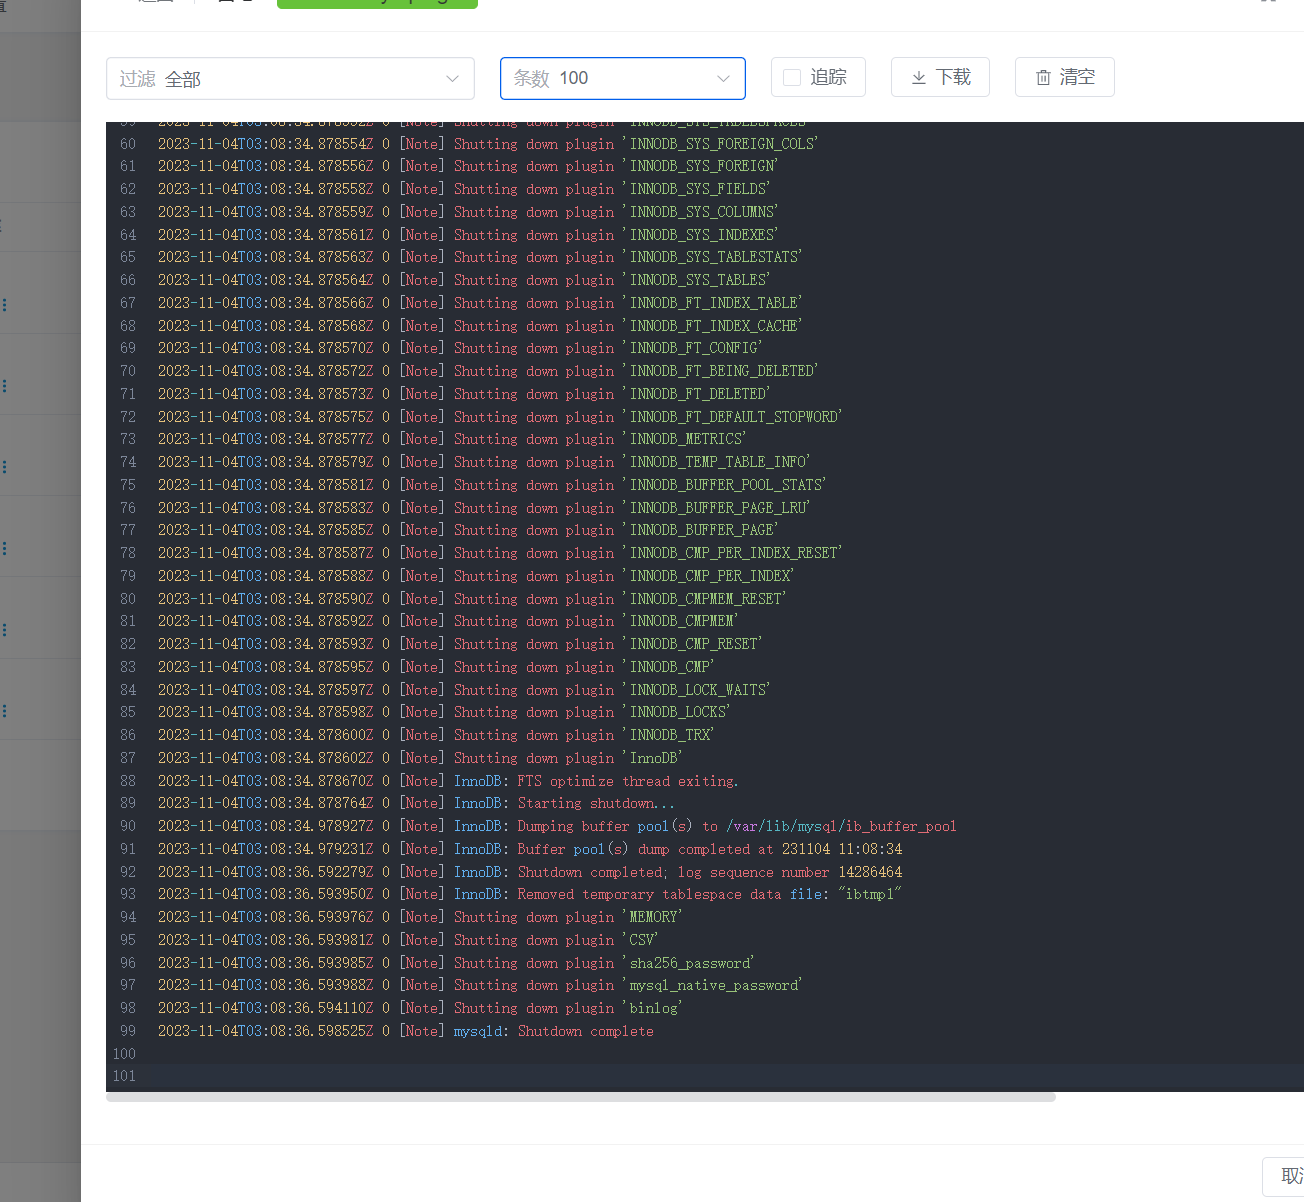Viewport: 1304px width, 1202px height.
Task: Click the partially visible menu item at the top
Action: click(155, 4)
